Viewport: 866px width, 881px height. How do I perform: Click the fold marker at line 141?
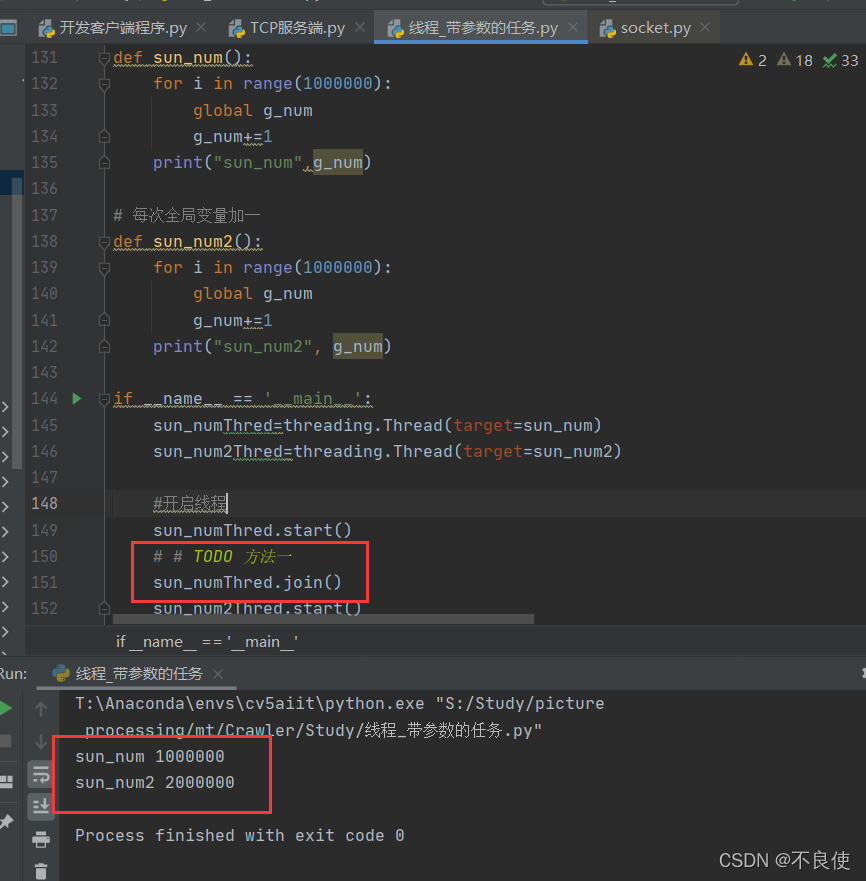(104, 320)
